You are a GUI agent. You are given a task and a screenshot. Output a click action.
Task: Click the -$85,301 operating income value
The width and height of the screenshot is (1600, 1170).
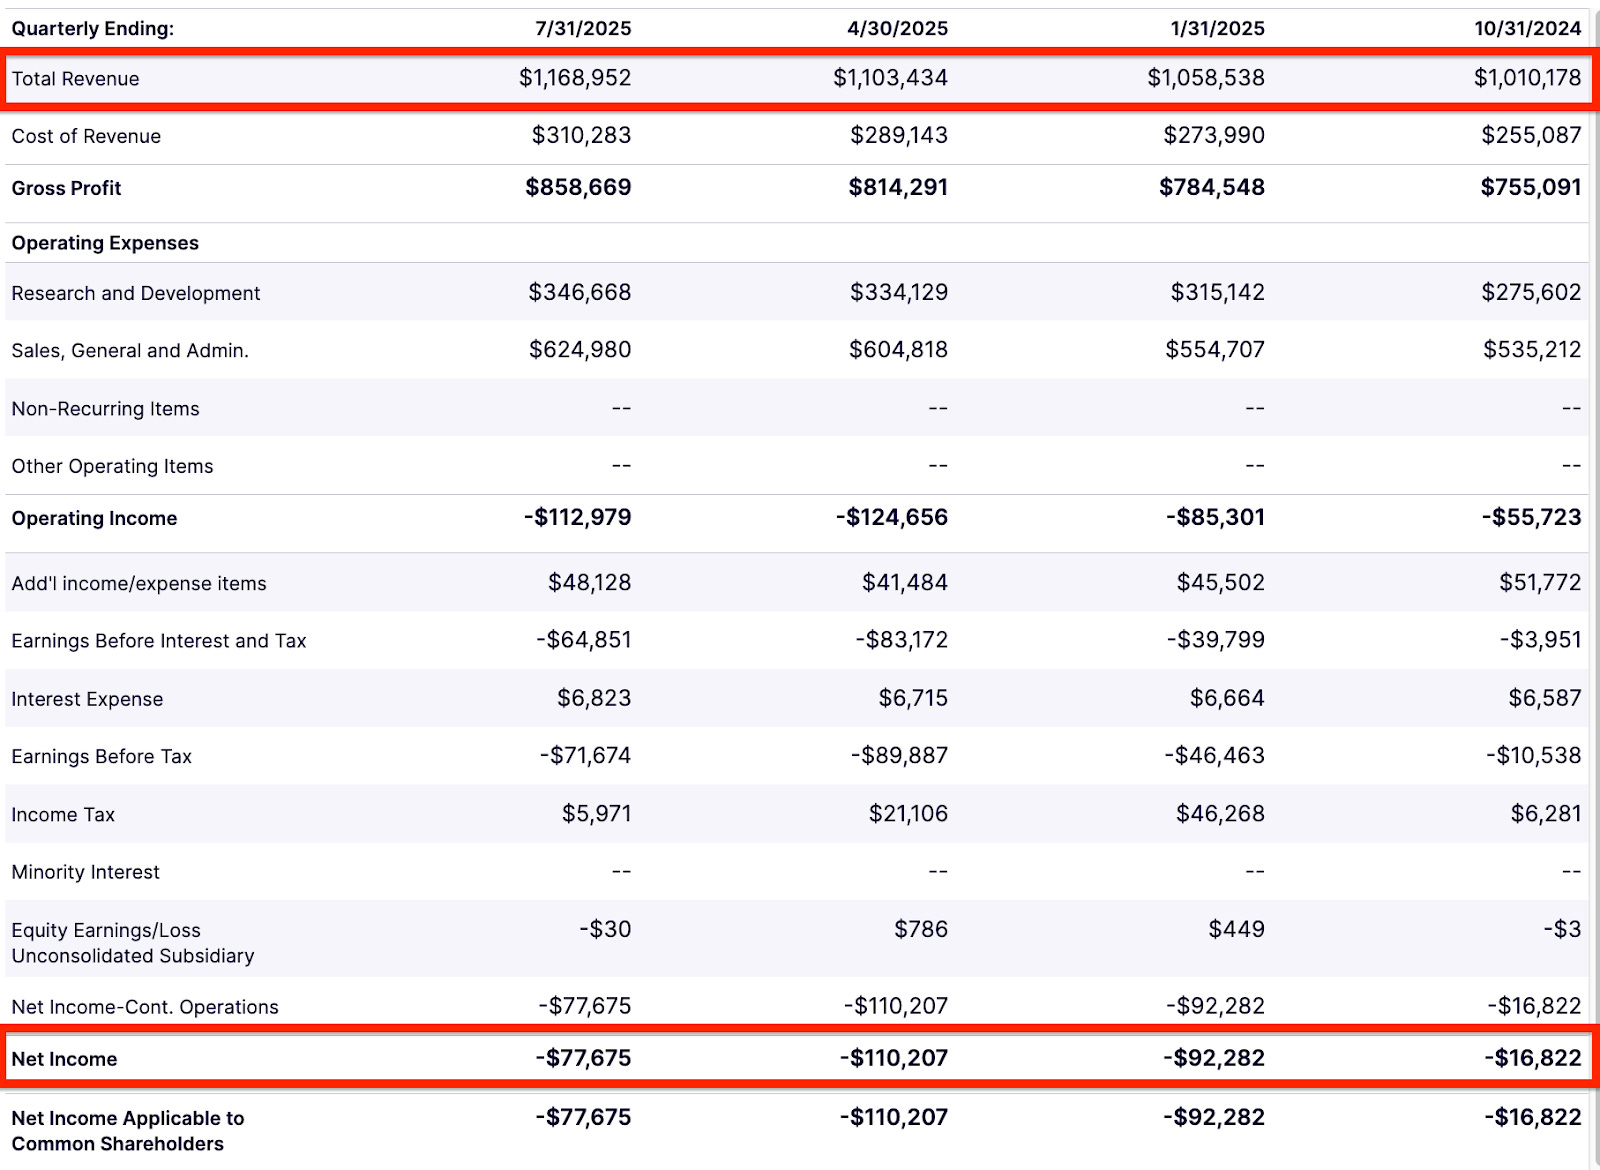[1215, 517]
